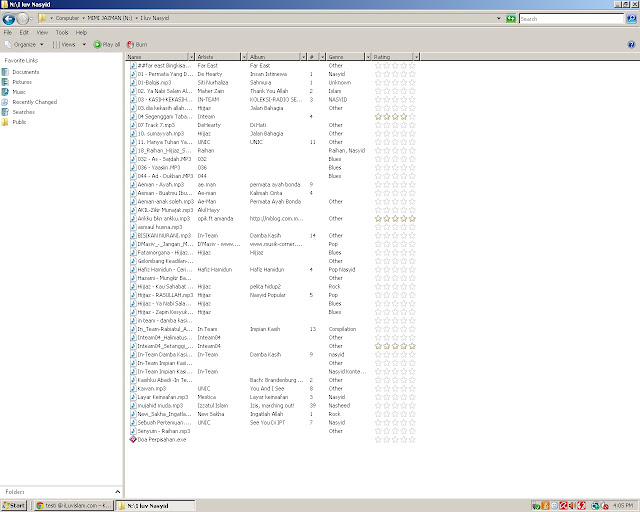The width and height of the screenshot is (640, 512).
Task: Click the Chrome icon on the taskbar button
Action: click(x=40, y=505)
